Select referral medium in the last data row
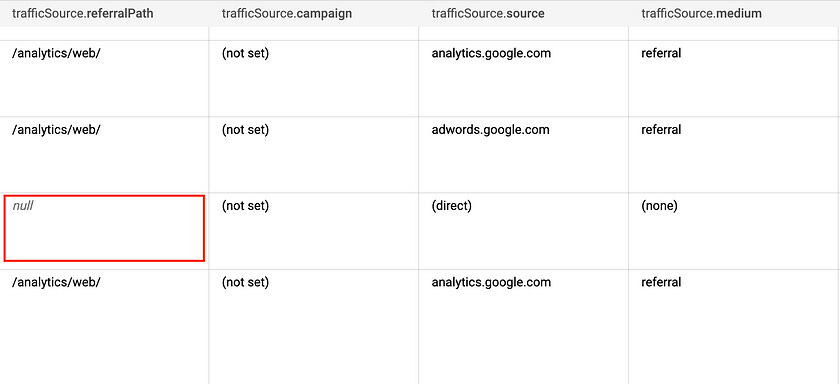840x384 pixels. [661, 282]
